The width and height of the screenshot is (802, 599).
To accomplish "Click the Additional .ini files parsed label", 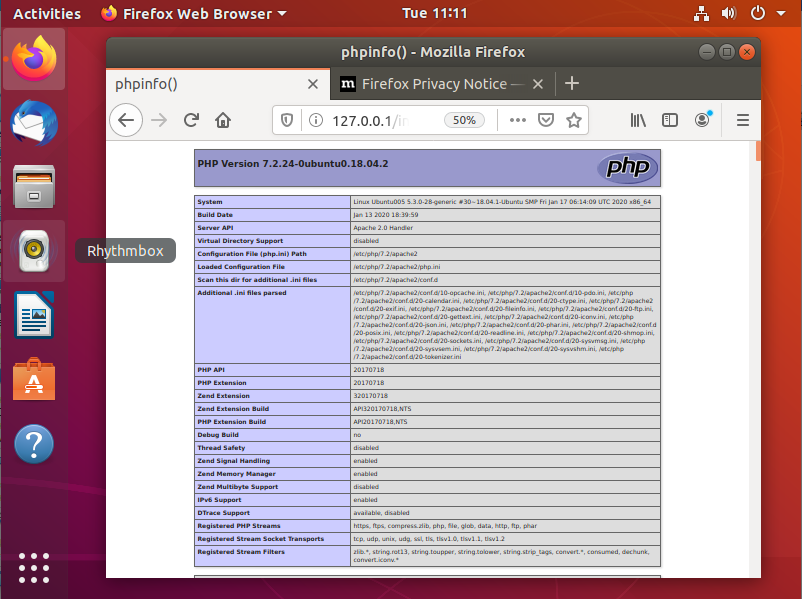I will tap(242, 293).
